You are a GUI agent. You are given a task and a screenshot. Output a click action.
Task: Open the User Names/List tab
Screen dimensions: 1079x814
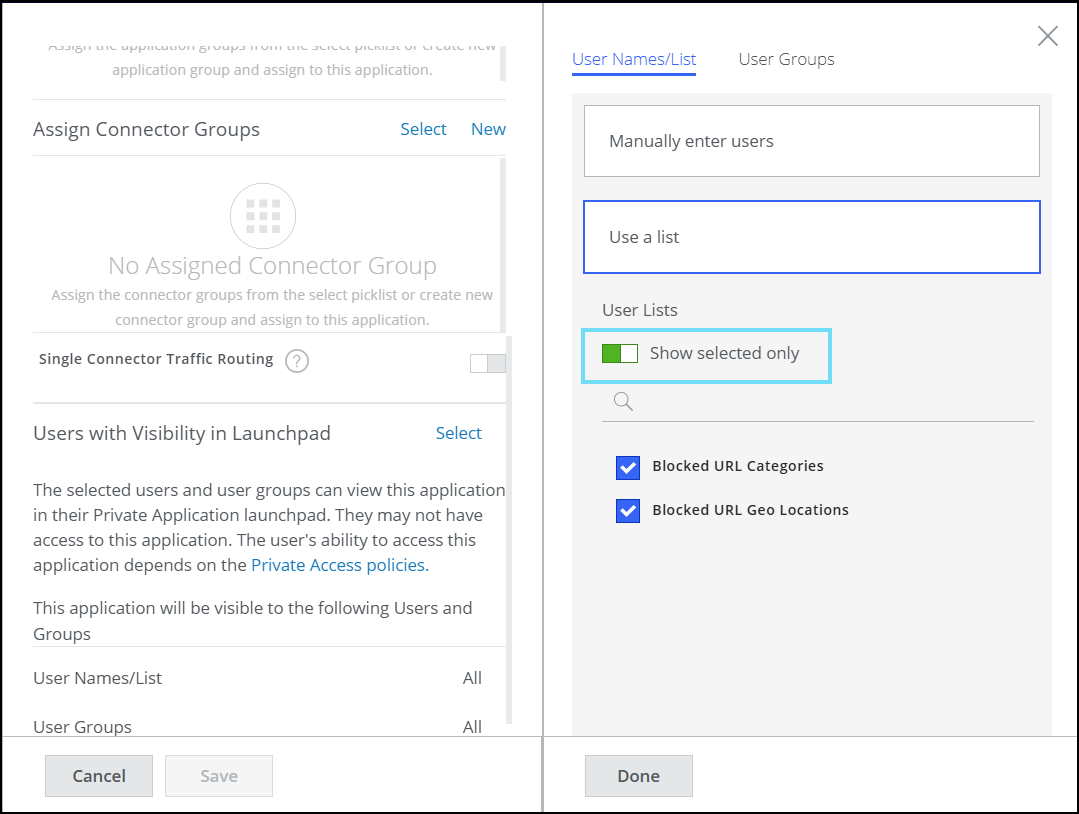(x=634, y=60)
